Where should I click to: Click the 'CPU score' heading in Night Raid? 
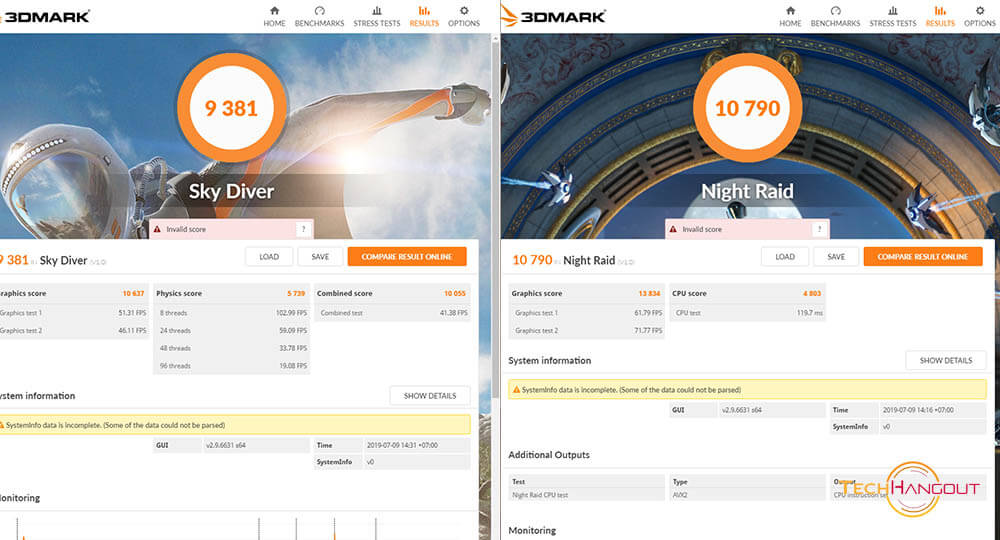689,293
